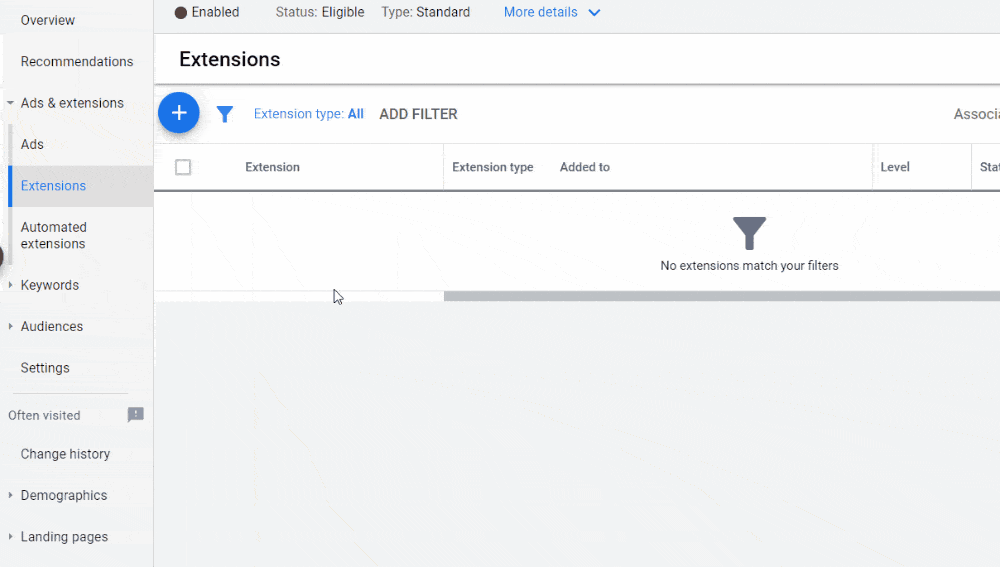Open the Extension type: All filter
The height and width of the screenshot is (567, 1000).
(309, 114)
